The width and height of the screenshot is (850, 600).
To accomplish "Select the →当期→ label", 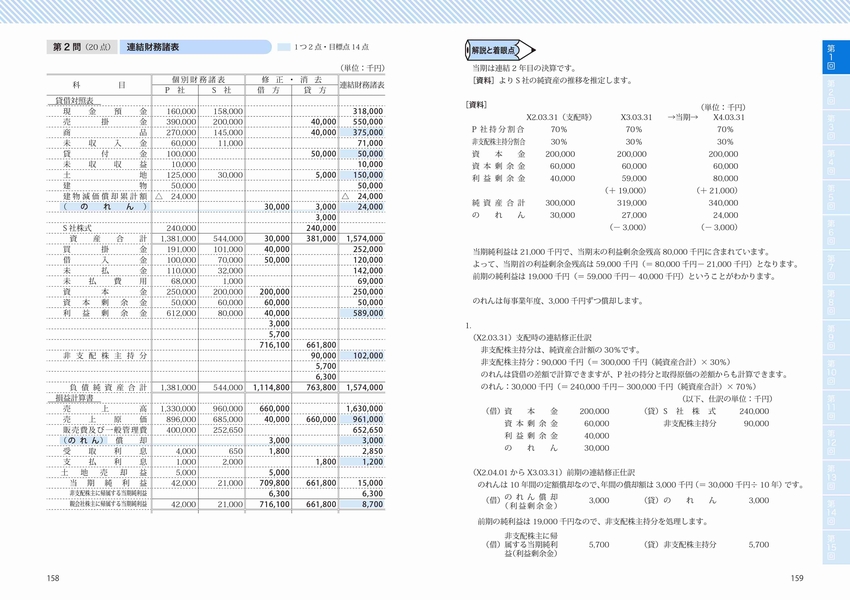I will (x=682, y=117).
